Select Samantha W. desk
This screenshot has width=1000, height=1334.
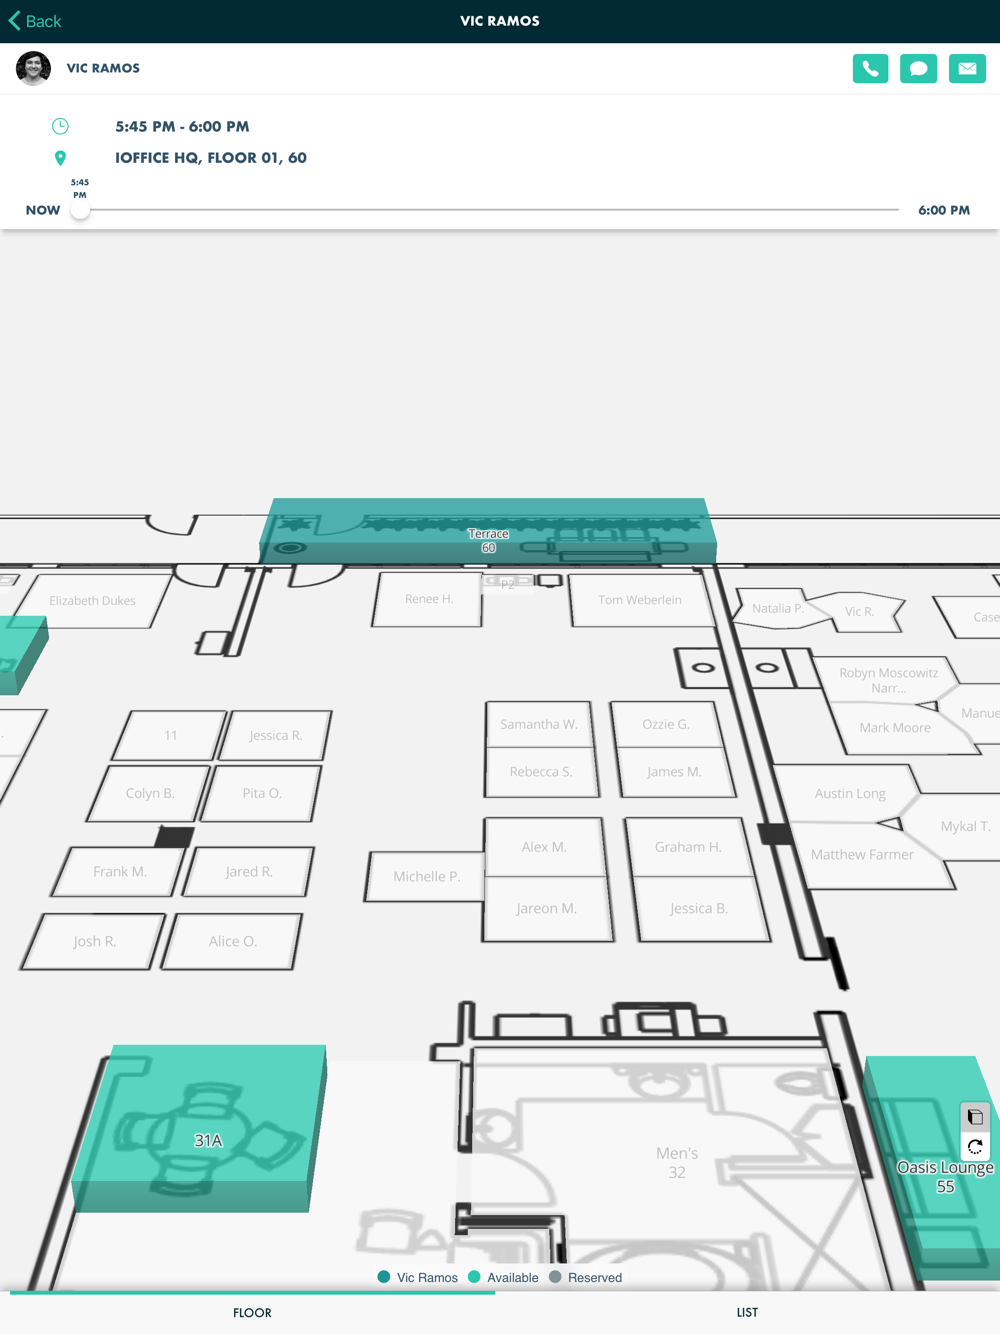pos(539,724)
